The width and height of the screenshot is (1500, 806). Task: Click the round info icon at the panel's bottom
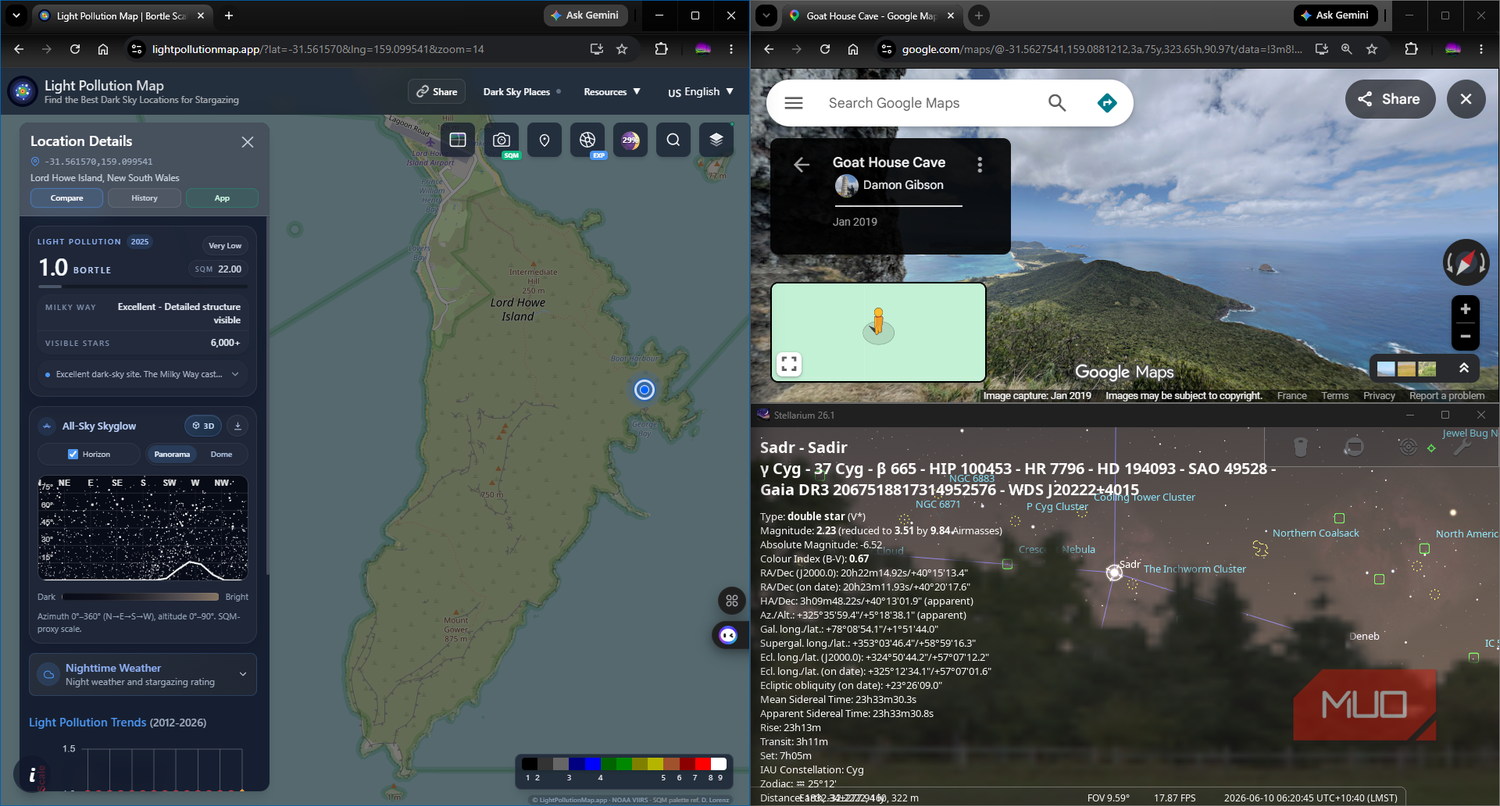point(33,775)
